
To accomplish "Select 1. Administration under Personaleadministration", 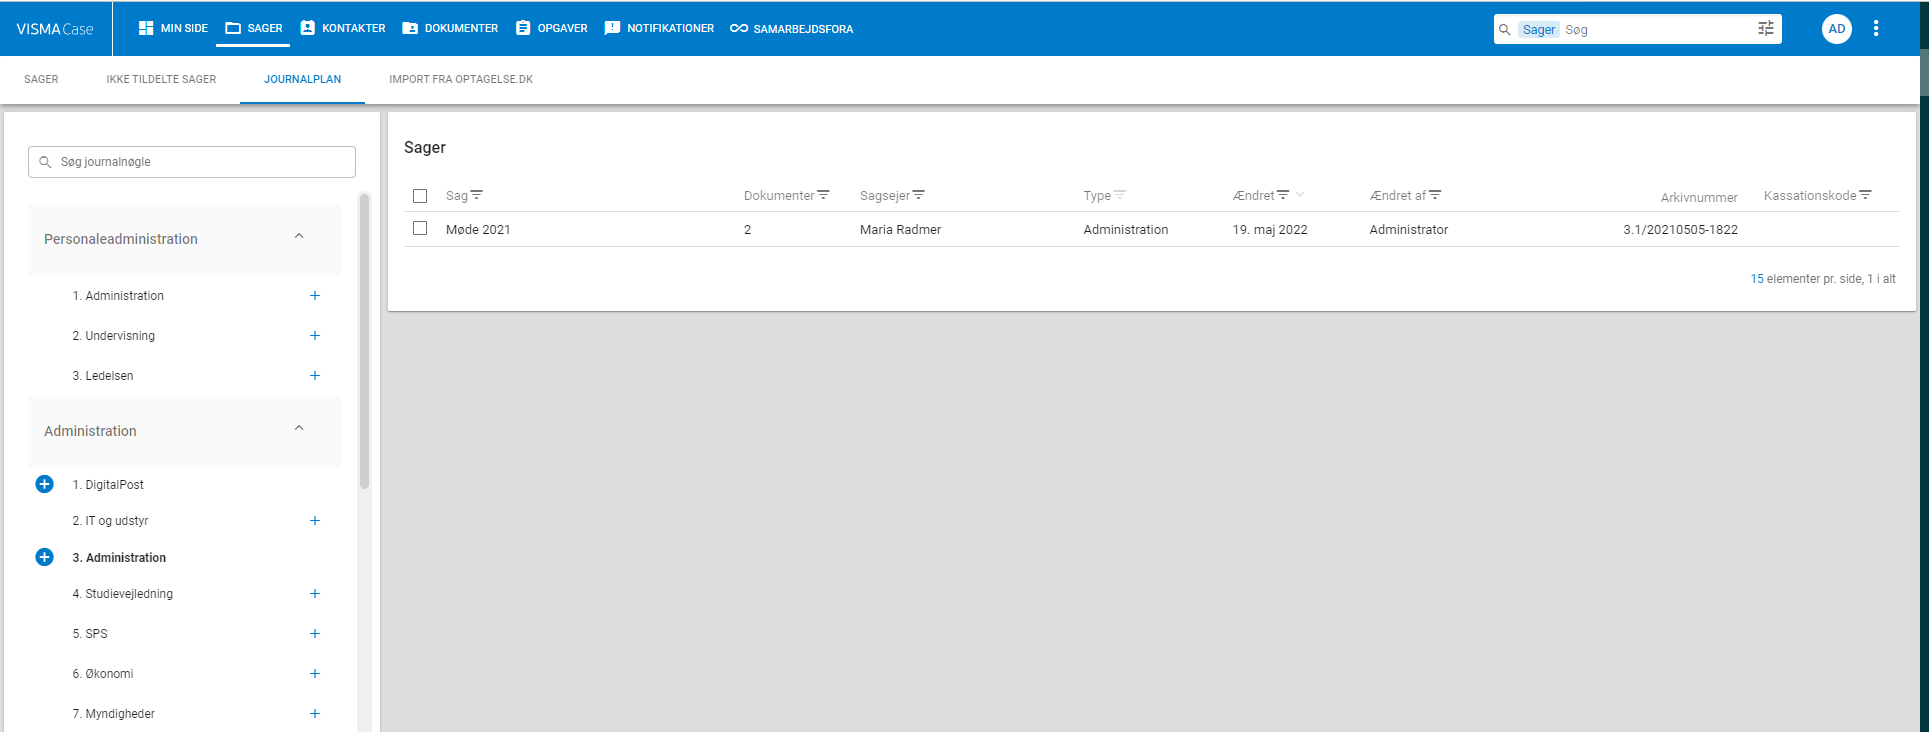I will (x=118, y=296).
